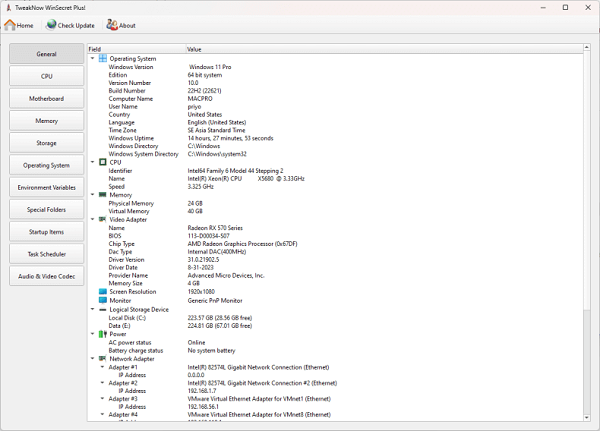The width and height of the screenshot is (600, 431).
Task: Open Task Scheduler section
Action: pos(46,254)
